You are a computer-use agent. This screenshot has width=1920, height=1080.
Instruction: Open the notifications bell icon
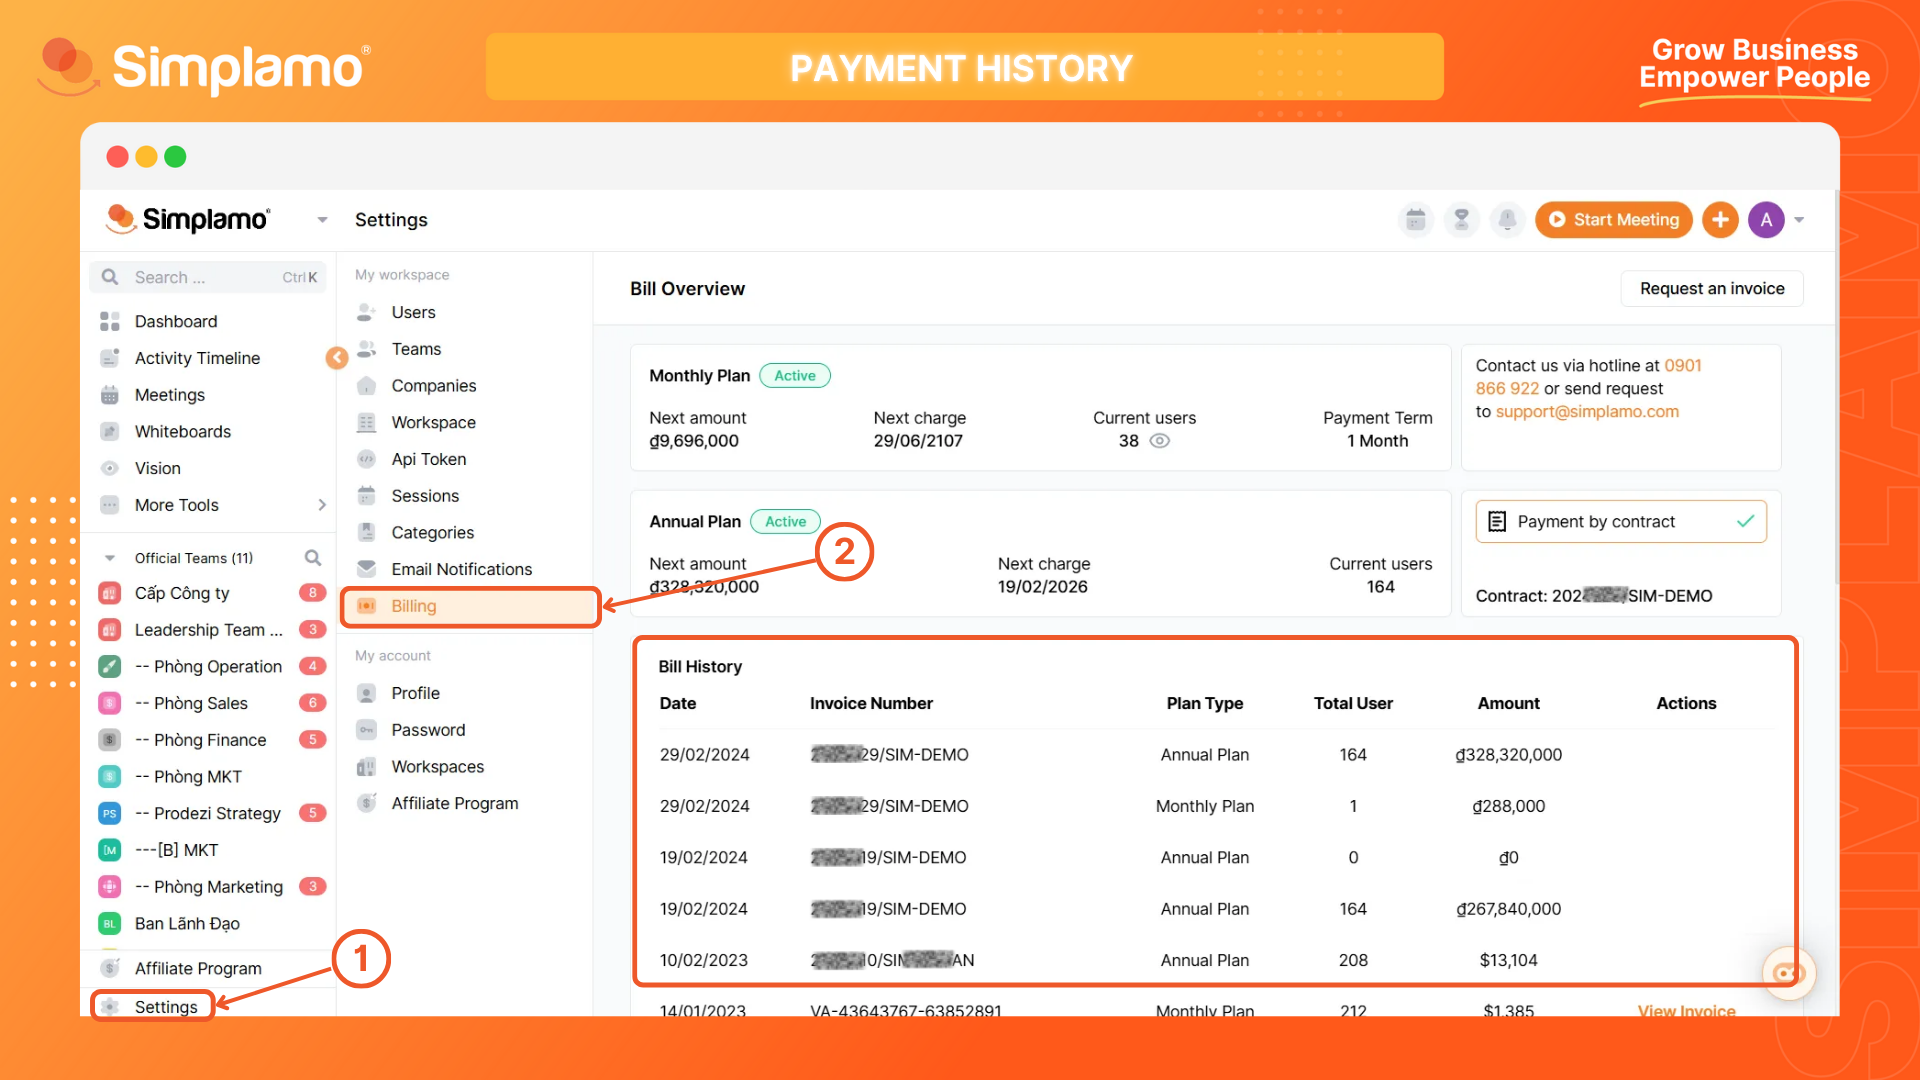click(1507, 220)
